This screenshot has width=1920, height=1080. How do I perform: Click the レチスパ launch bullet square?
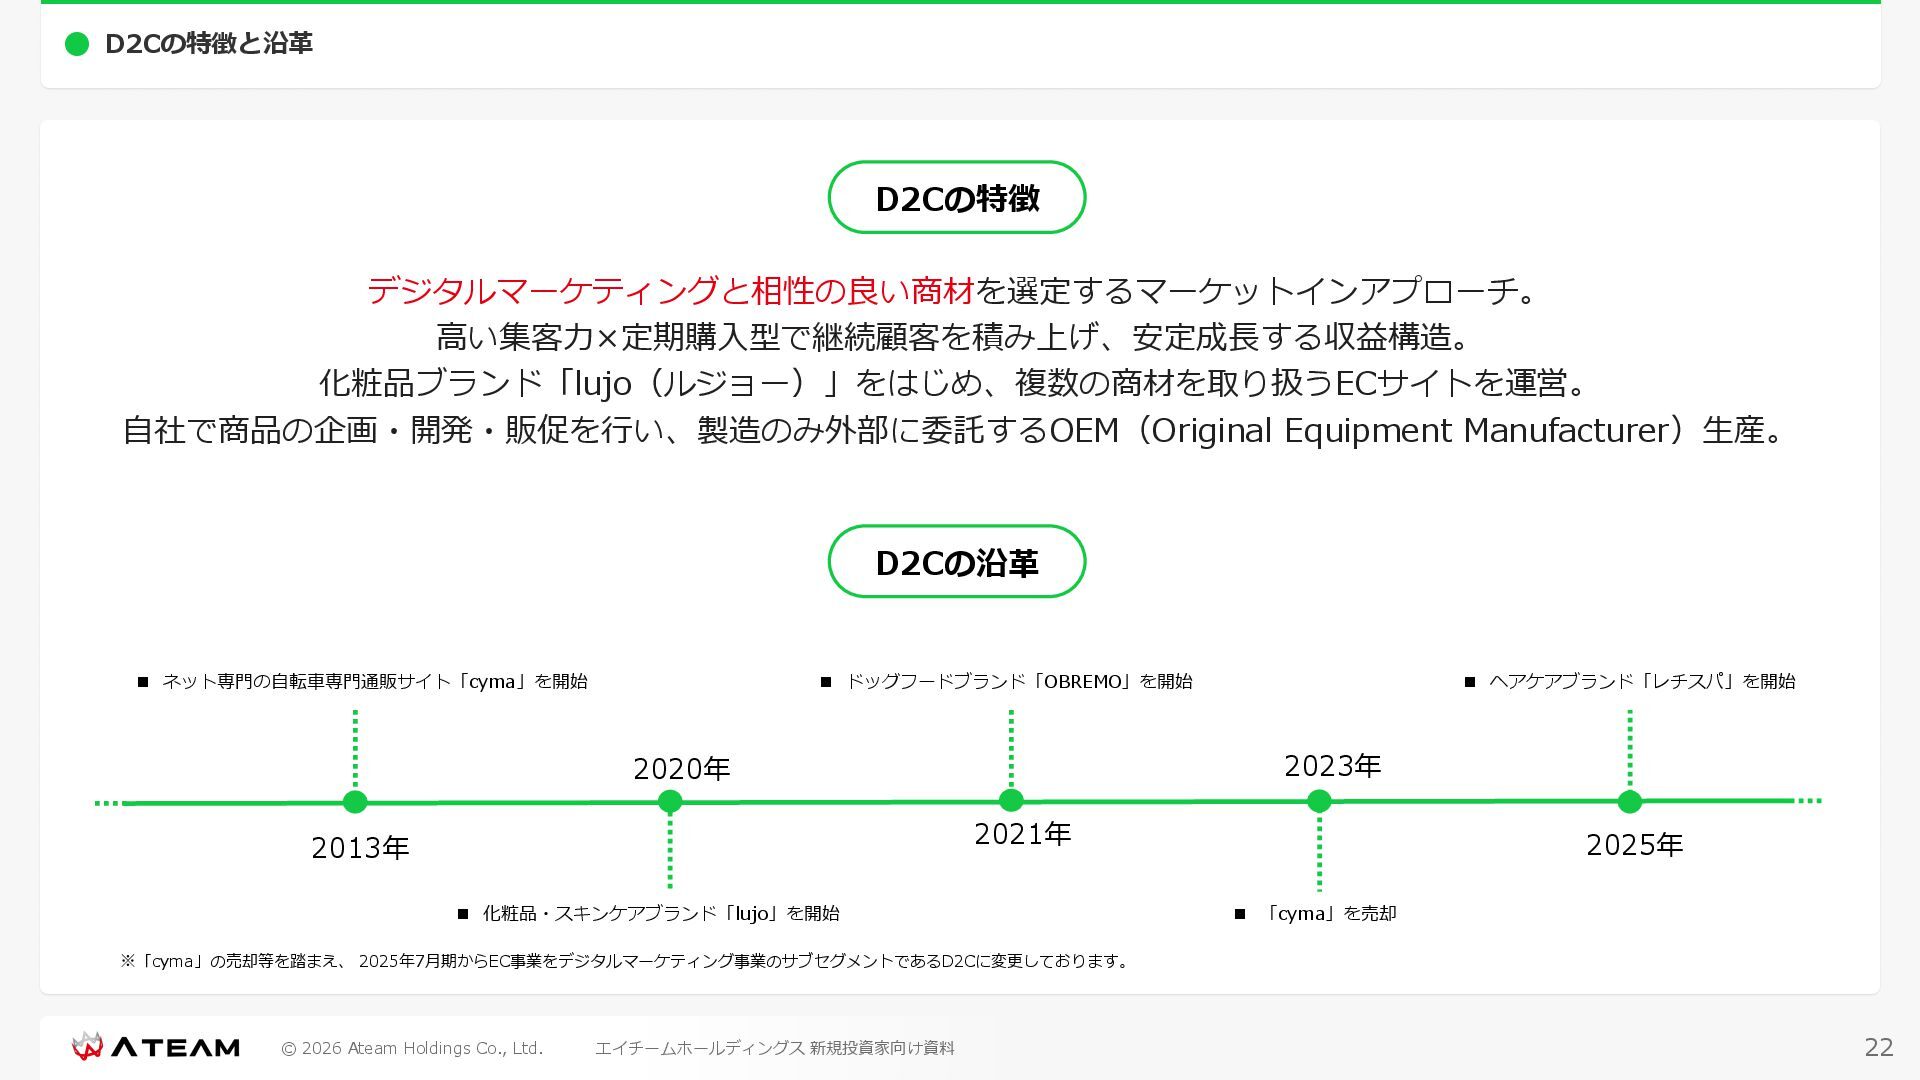1470,682
